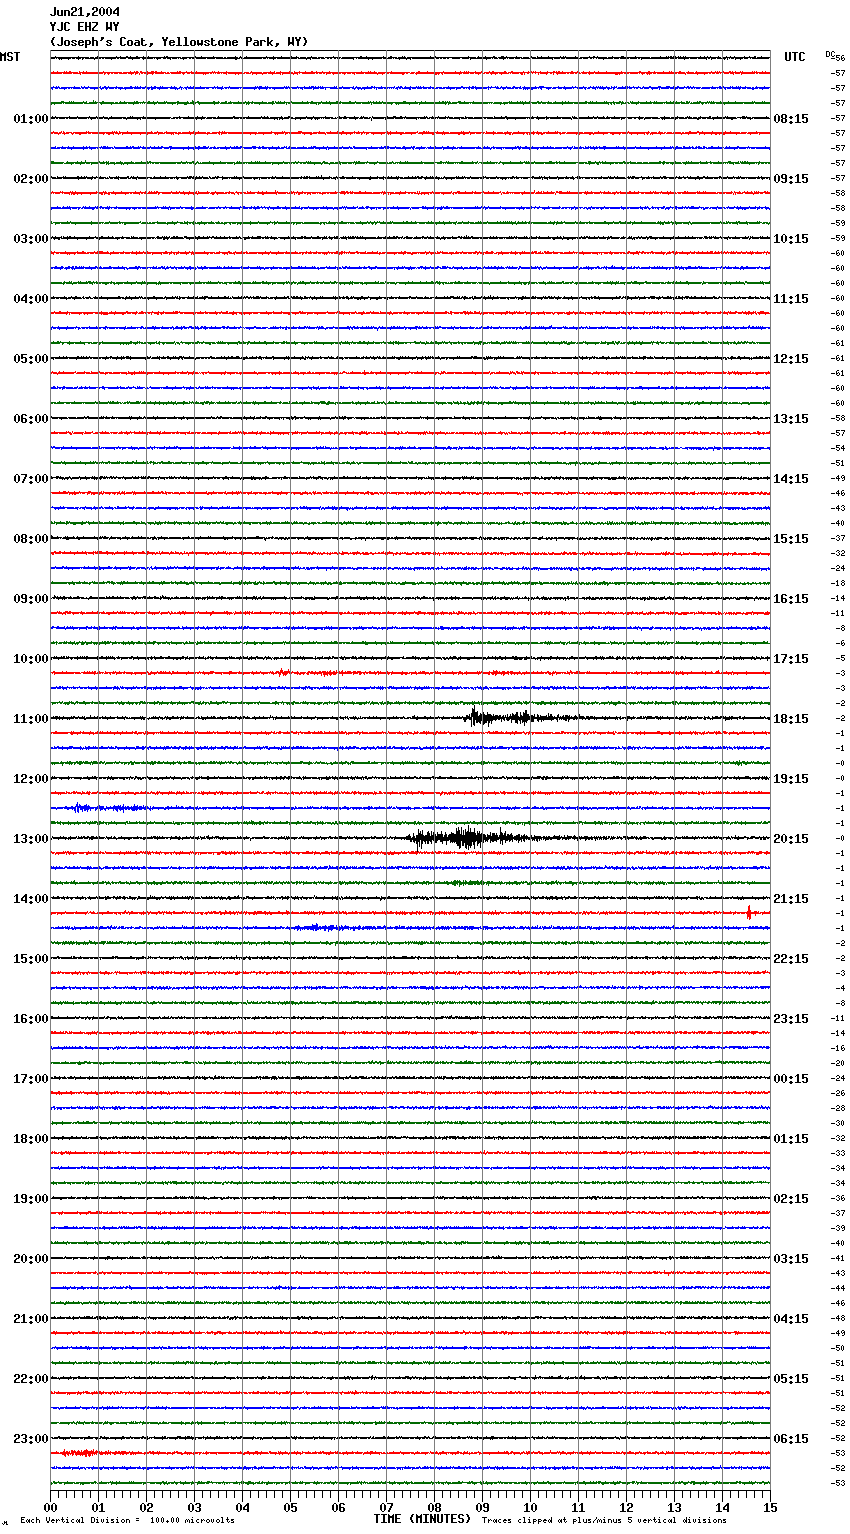
Task: Click minute tick 03 on the time axis
Action: (194, 1507)
